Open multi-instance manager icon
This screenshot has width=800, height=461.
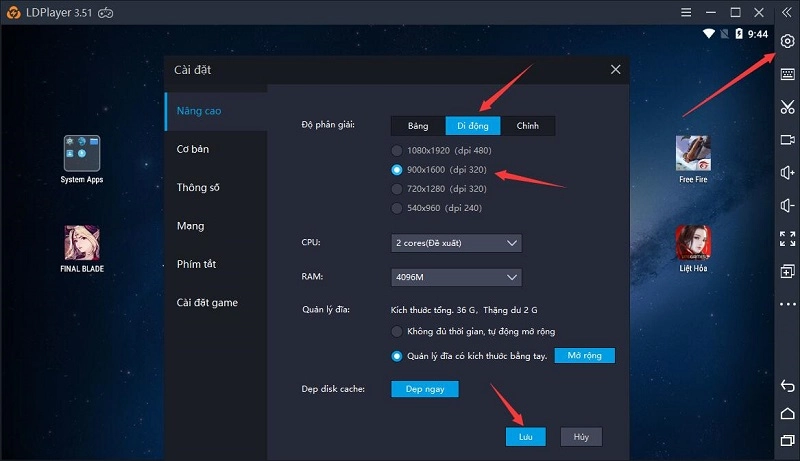pos(787,271)
